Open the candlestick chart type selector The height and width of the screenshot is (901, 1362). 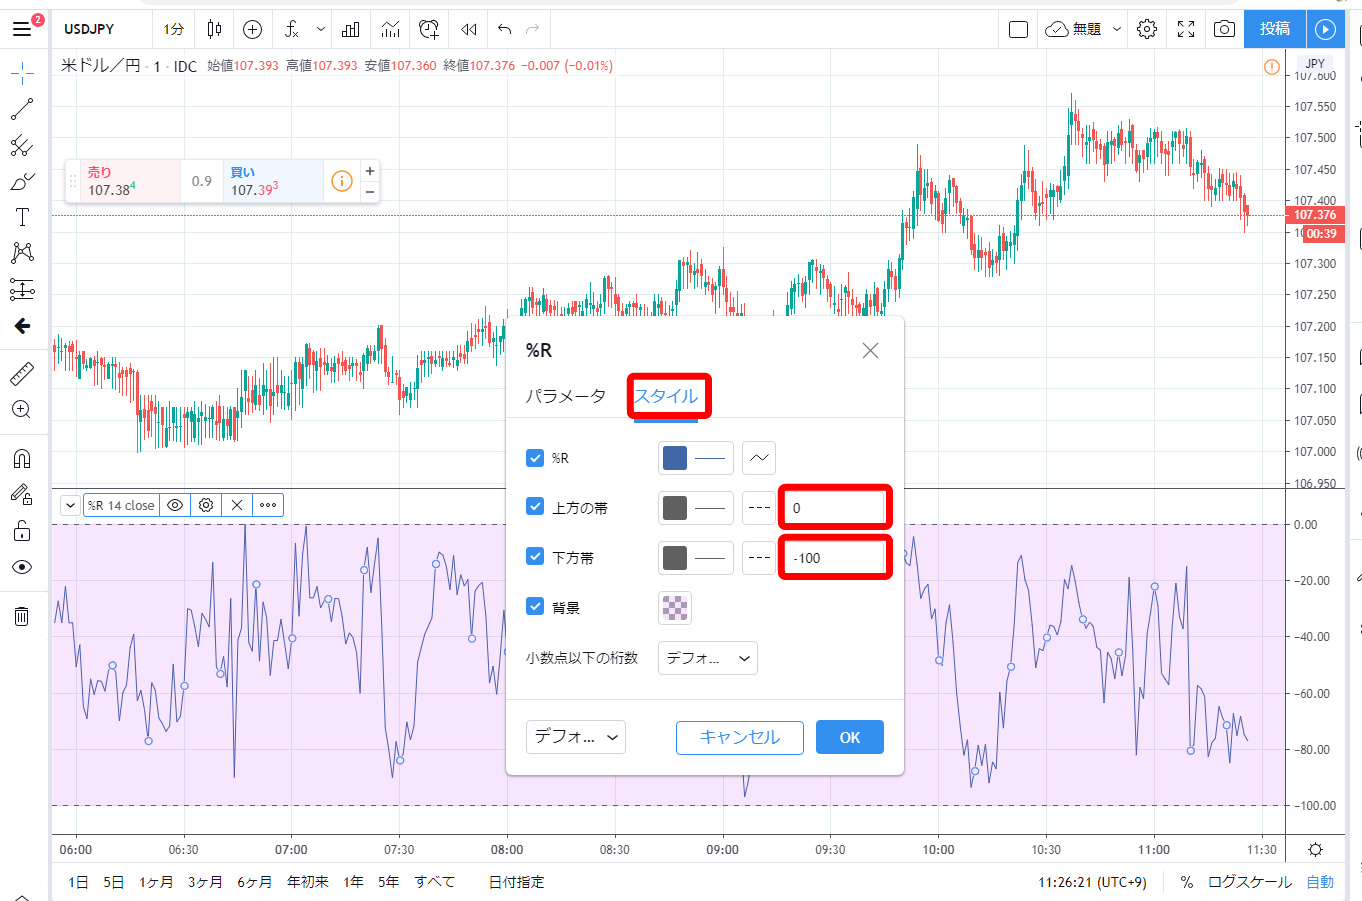pos(214,29)
